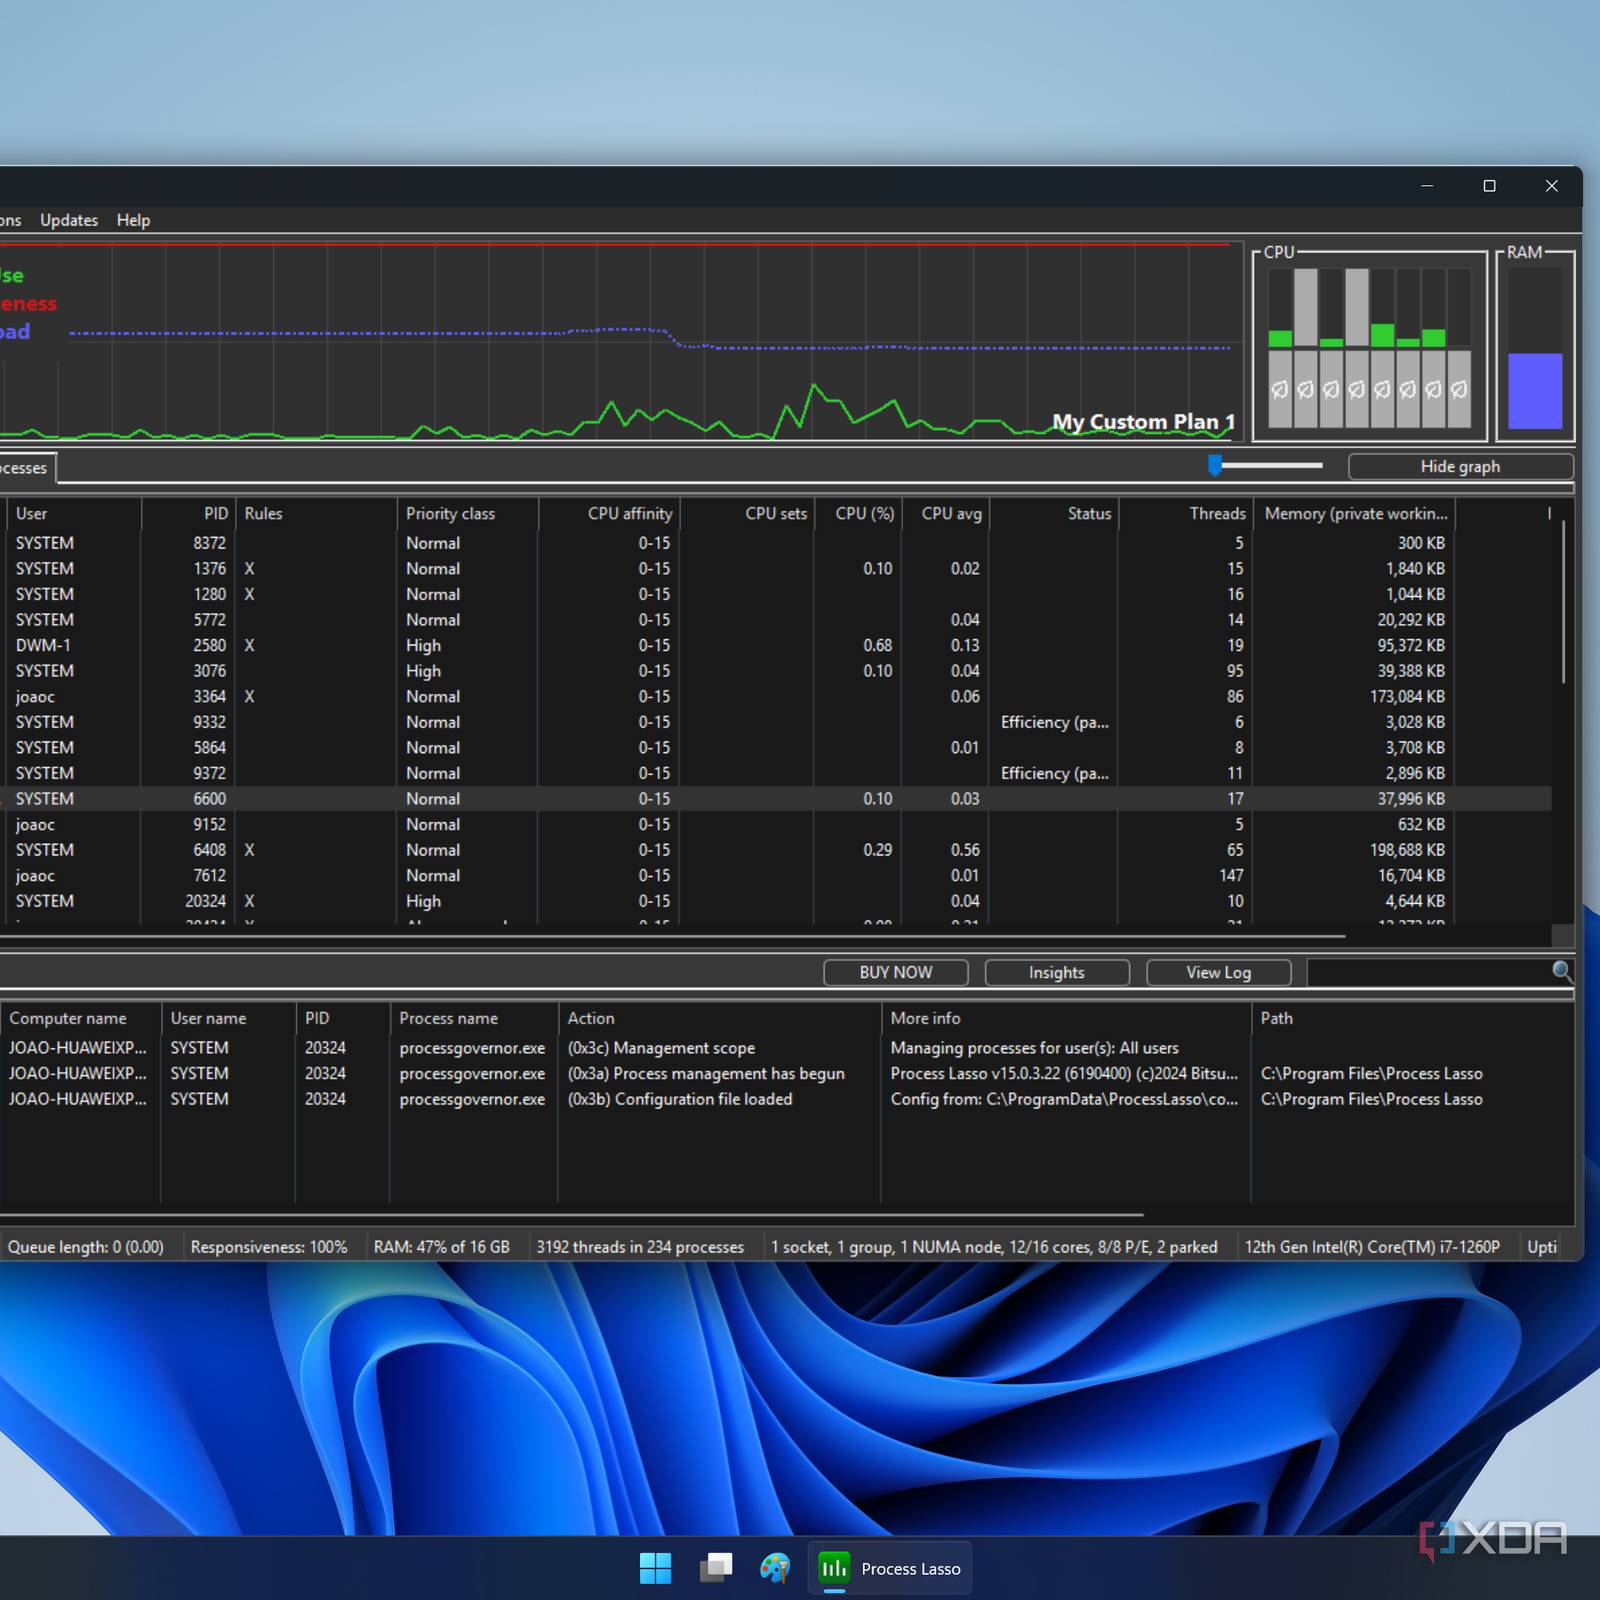Select the process row with PID 6408
This screenshot has width=1600, height=1600.
point(209,850)
